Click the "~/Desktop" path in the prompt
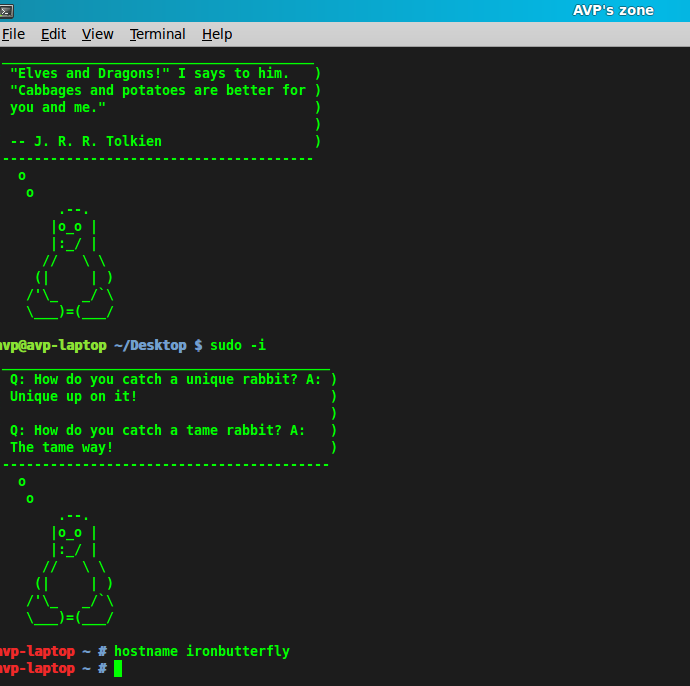Viewport: 690px width, 686px height. 150,345
